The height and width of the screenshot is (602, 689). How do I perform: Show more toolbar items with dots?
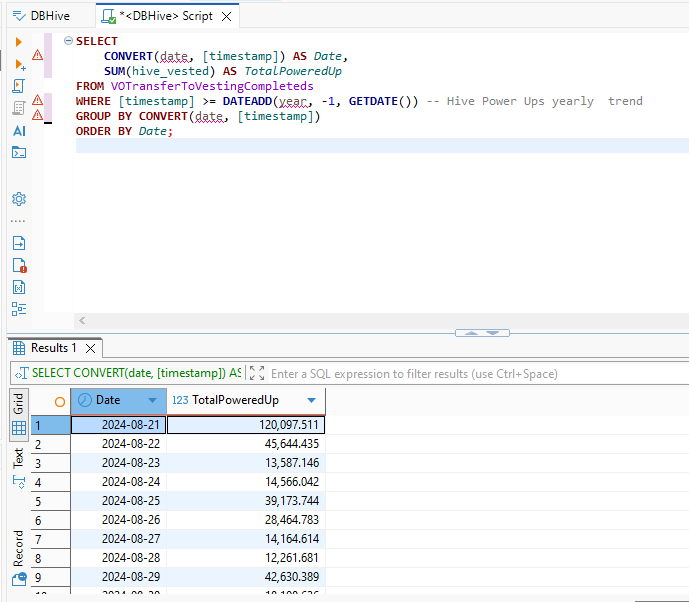18,221
